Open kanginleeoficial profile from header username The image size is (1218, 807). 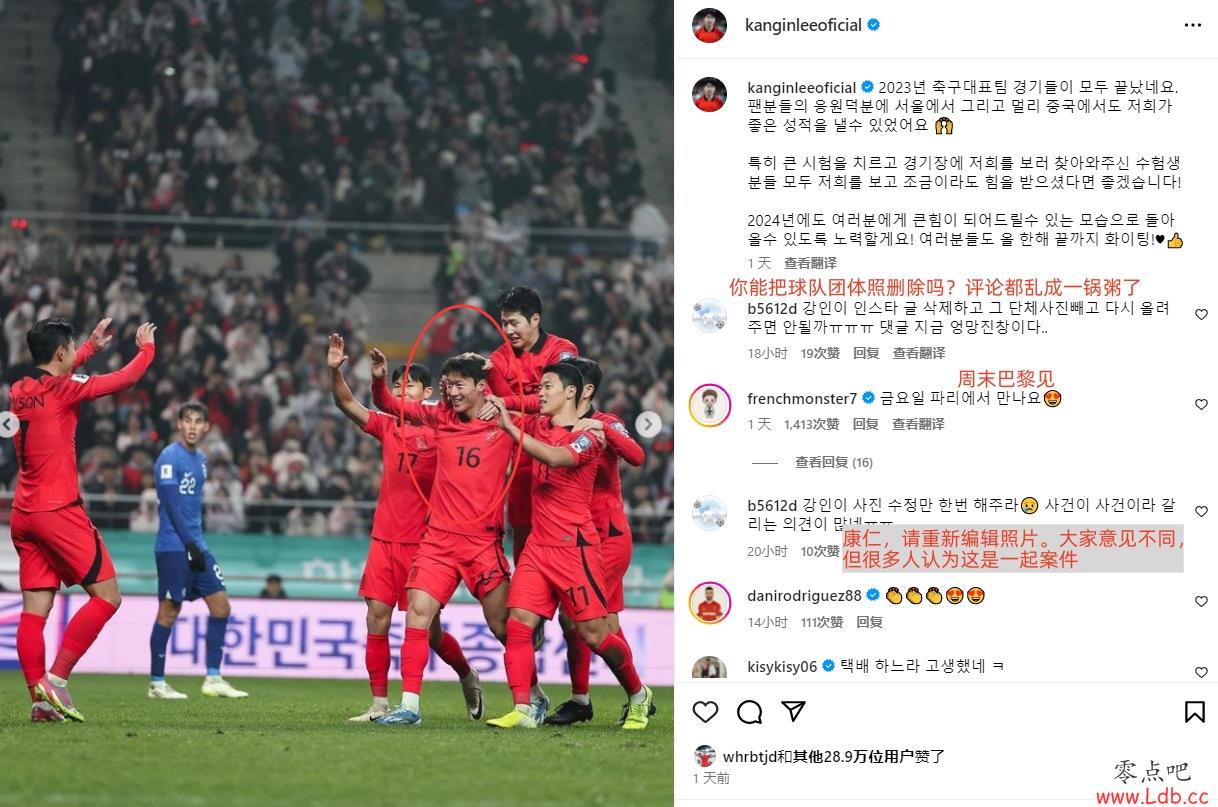point(804,25)
